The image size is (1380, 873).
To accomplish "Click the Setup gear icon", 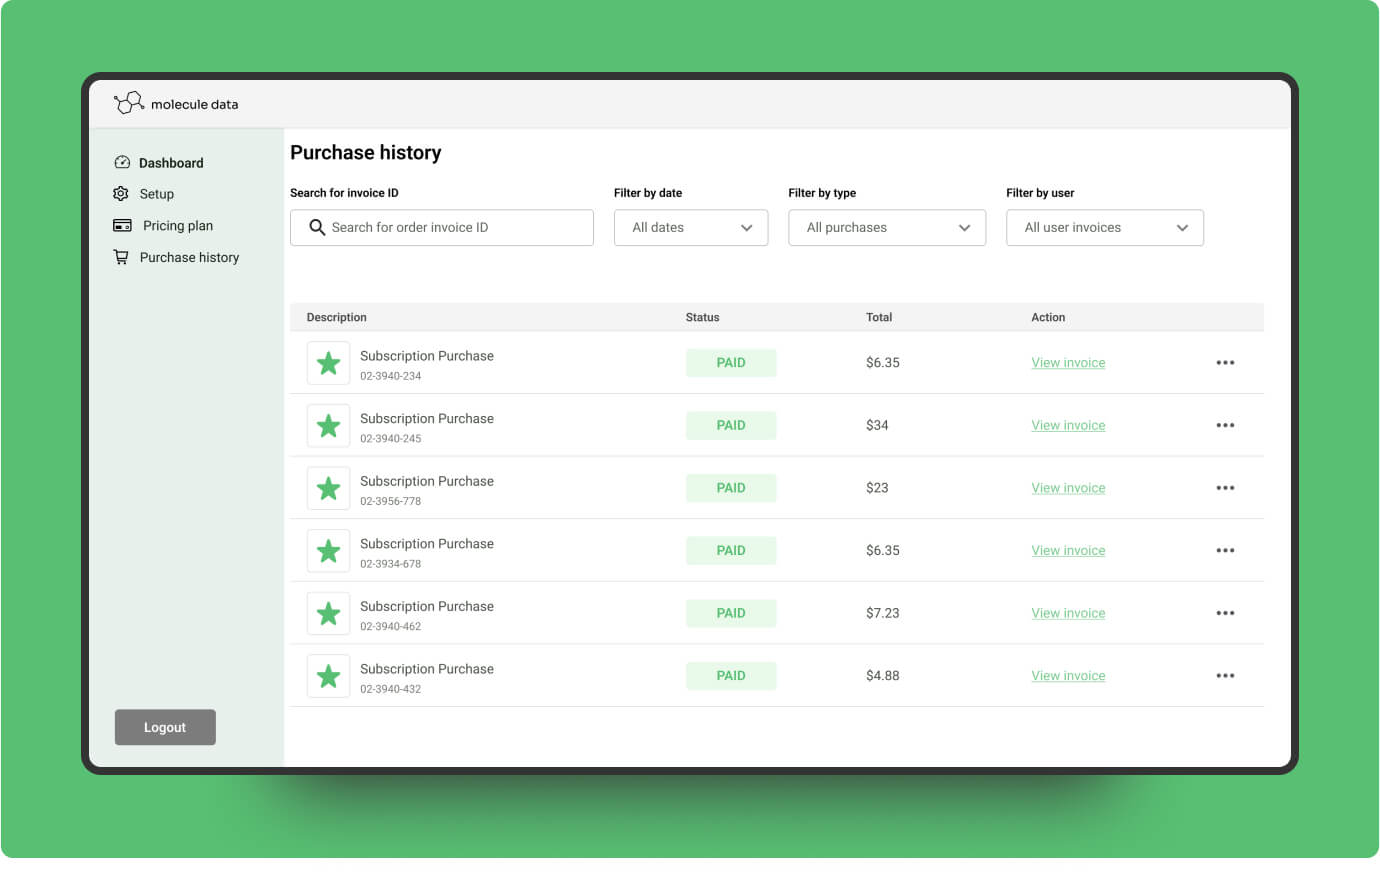I will [x=122, y=194].
